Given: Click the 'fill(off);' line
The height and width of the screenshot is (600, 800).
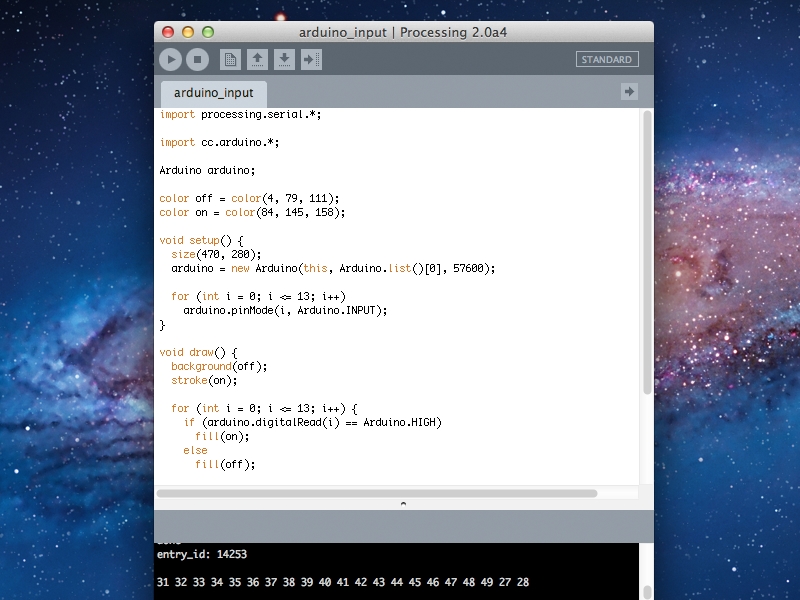Looking at the screenshot, I should click(x=225, y=464).
